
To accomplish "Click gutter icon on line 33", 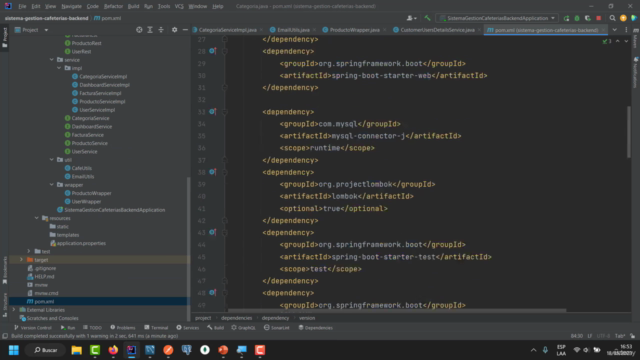I will [212, 111].
